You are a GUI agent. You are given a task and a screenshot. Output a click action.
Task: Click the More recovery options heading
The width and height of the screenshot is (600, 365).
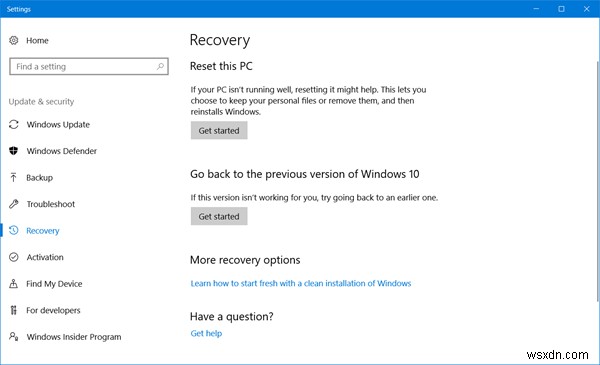(x=245, y=260)
